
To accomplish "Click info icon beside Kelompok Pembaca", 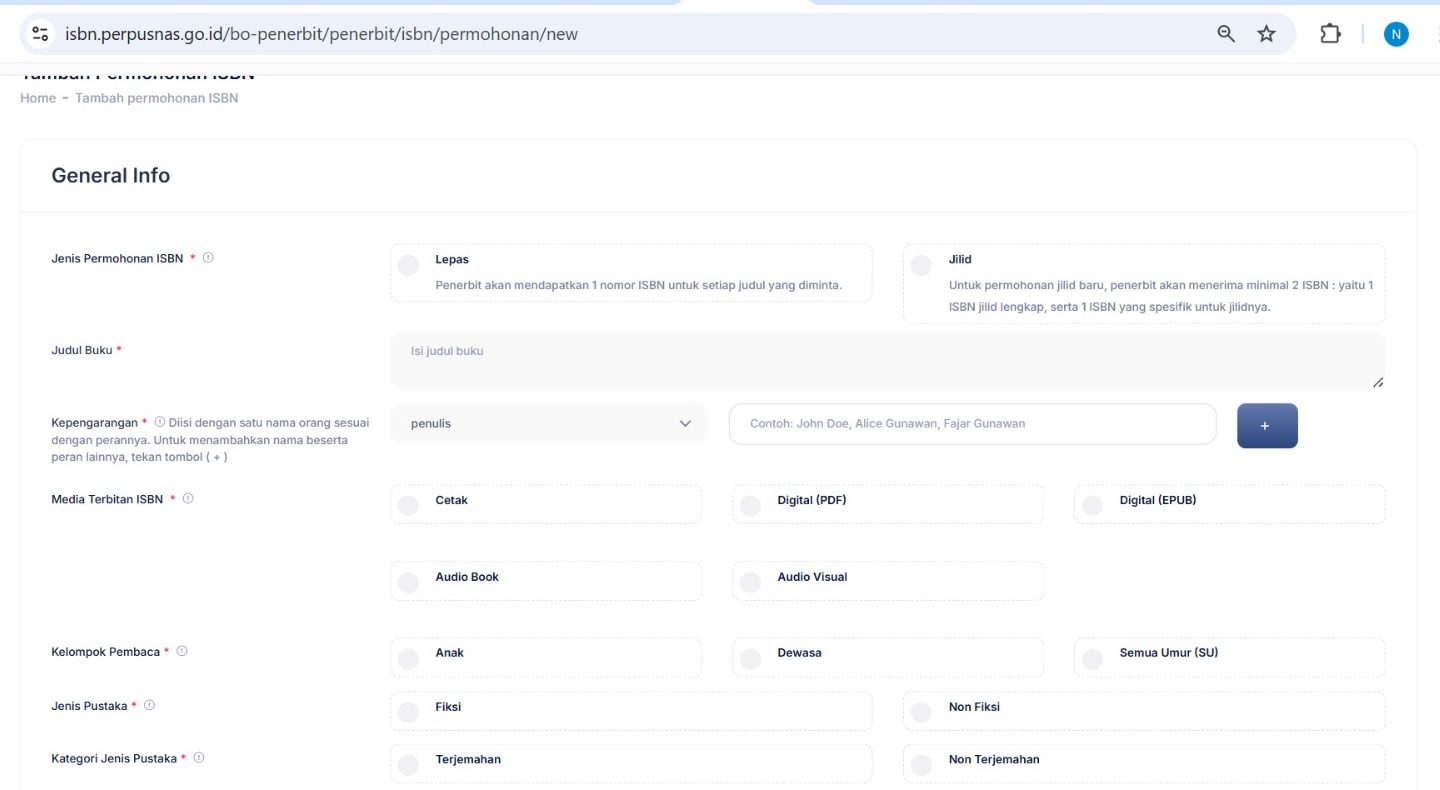I will tap(182, 652).
